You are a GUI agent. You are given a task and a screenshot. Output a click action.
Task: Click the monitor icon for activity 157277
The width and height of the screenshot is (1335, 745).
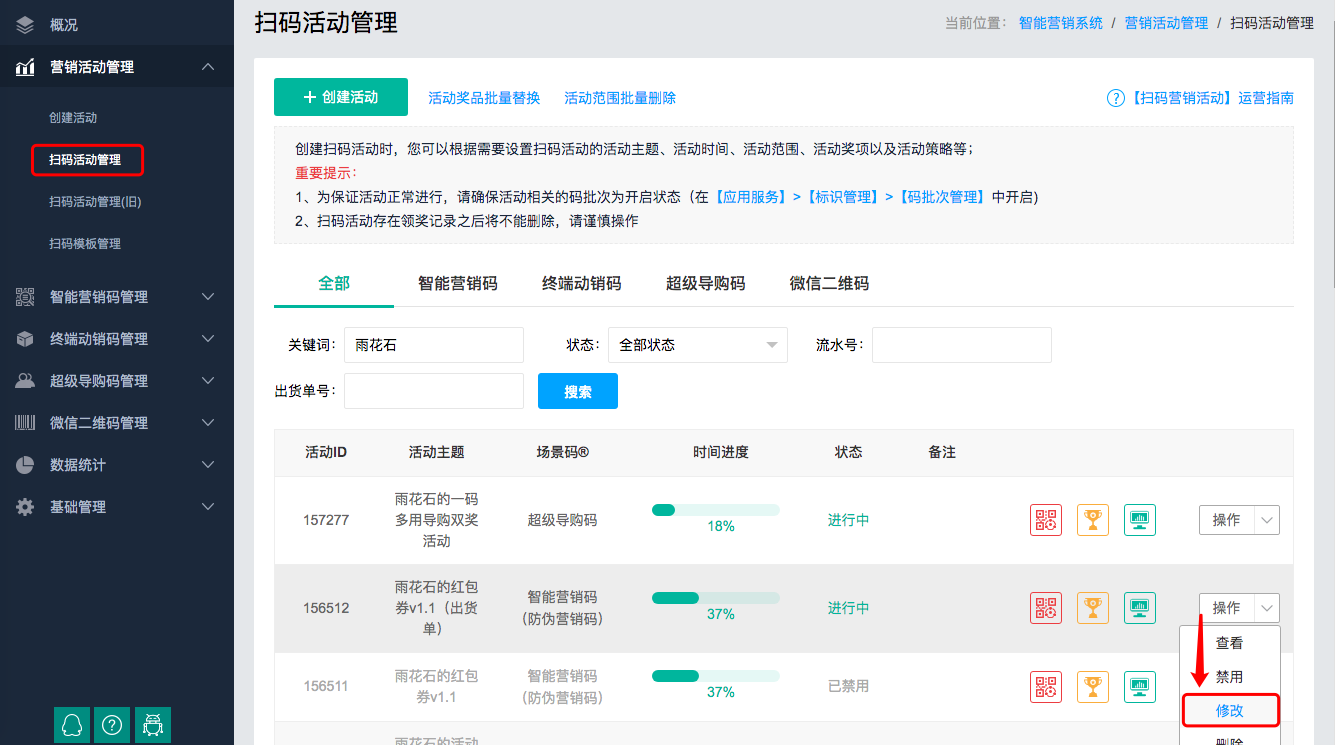[1139, 520]
